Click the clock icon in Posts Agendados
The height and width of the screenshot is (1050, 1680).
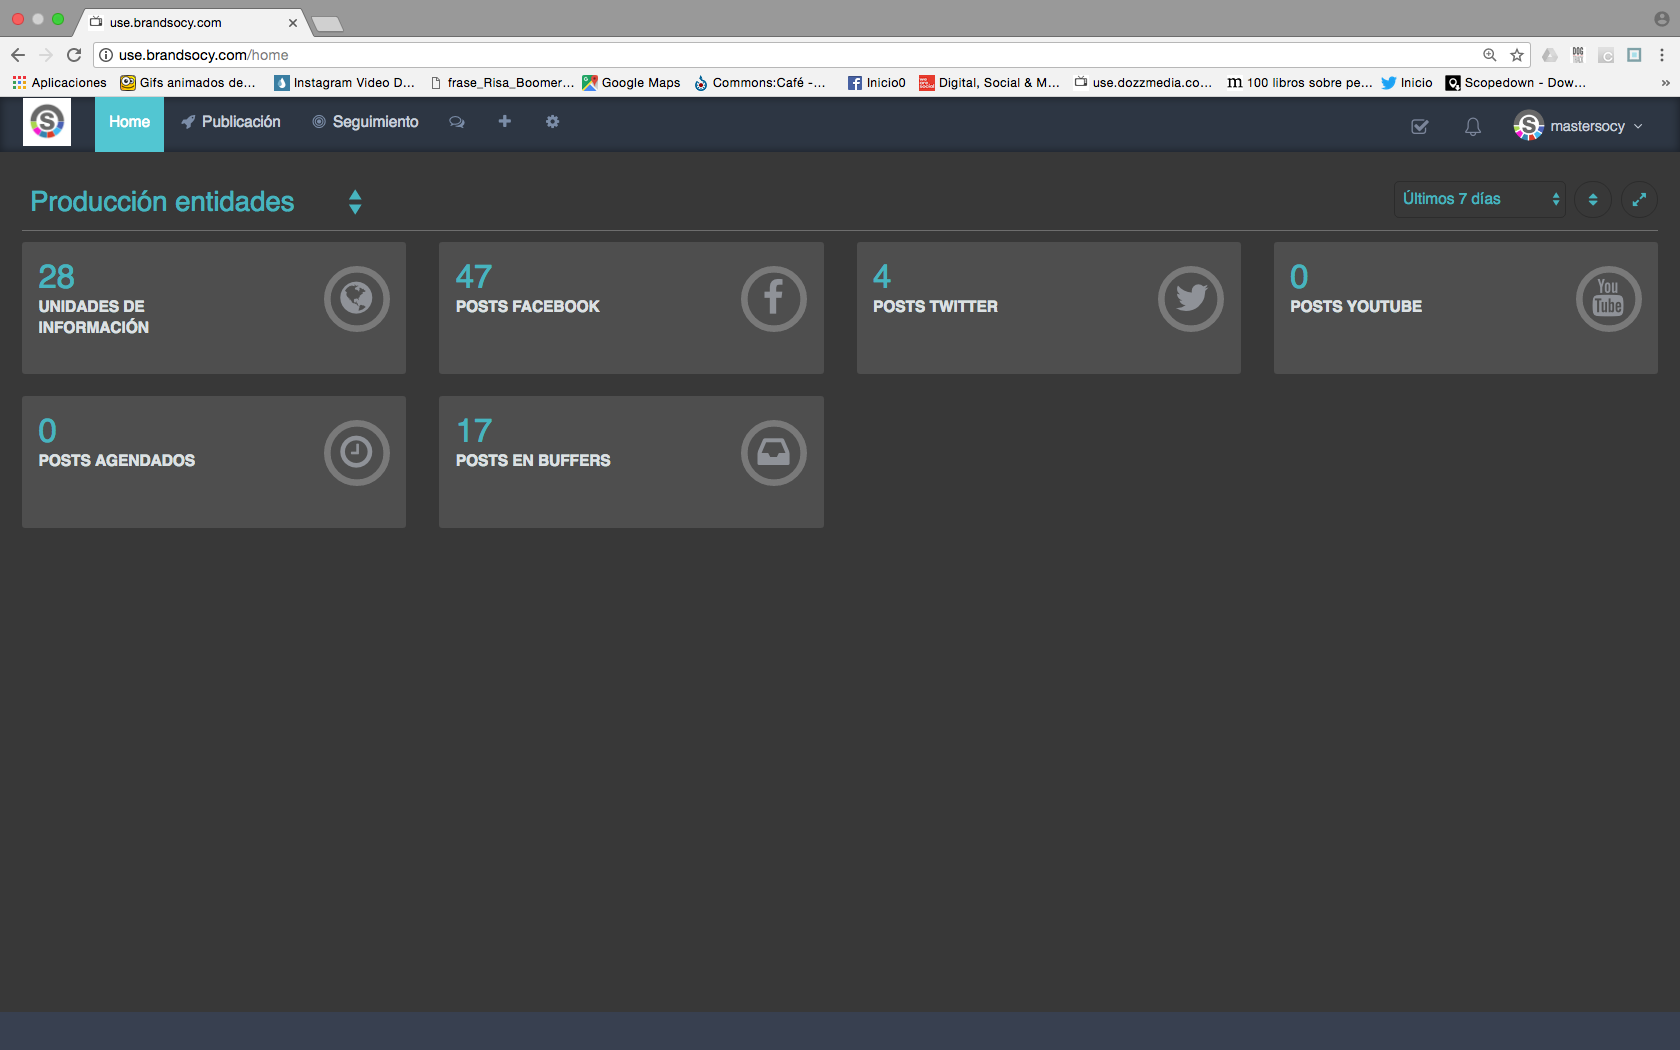(x=356, y=452)
